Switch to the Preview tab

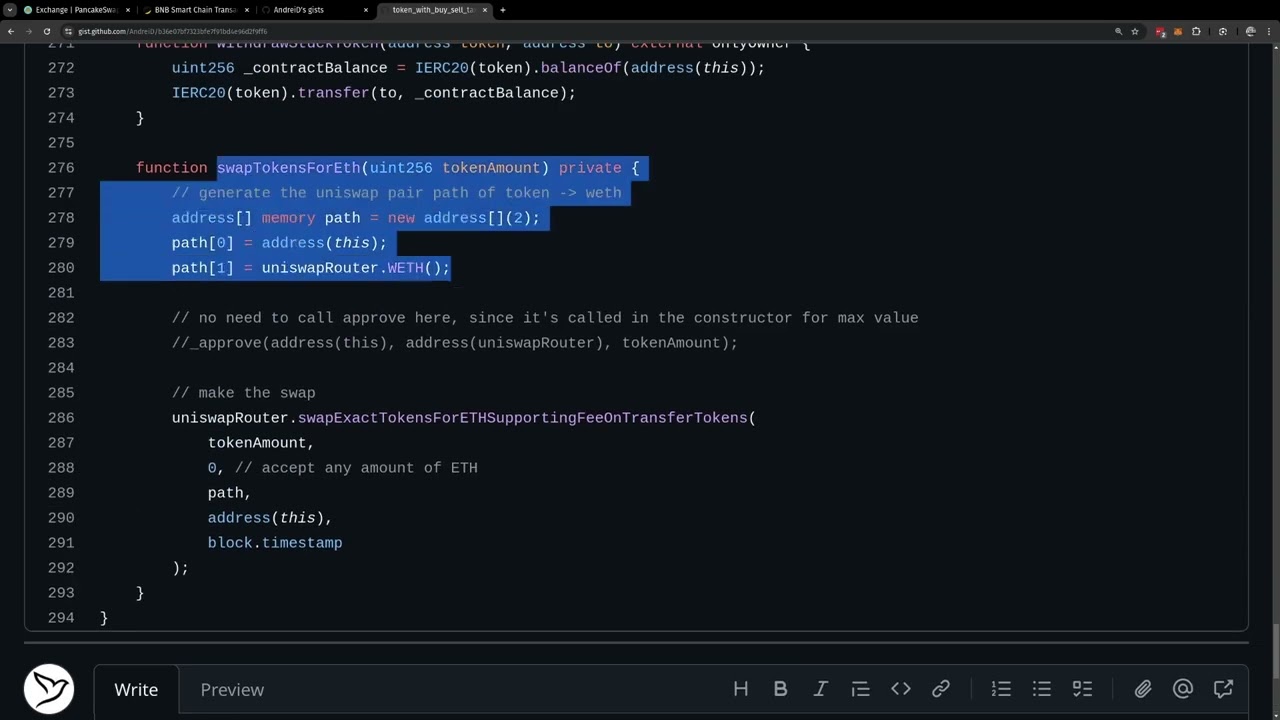pos(232,690)
